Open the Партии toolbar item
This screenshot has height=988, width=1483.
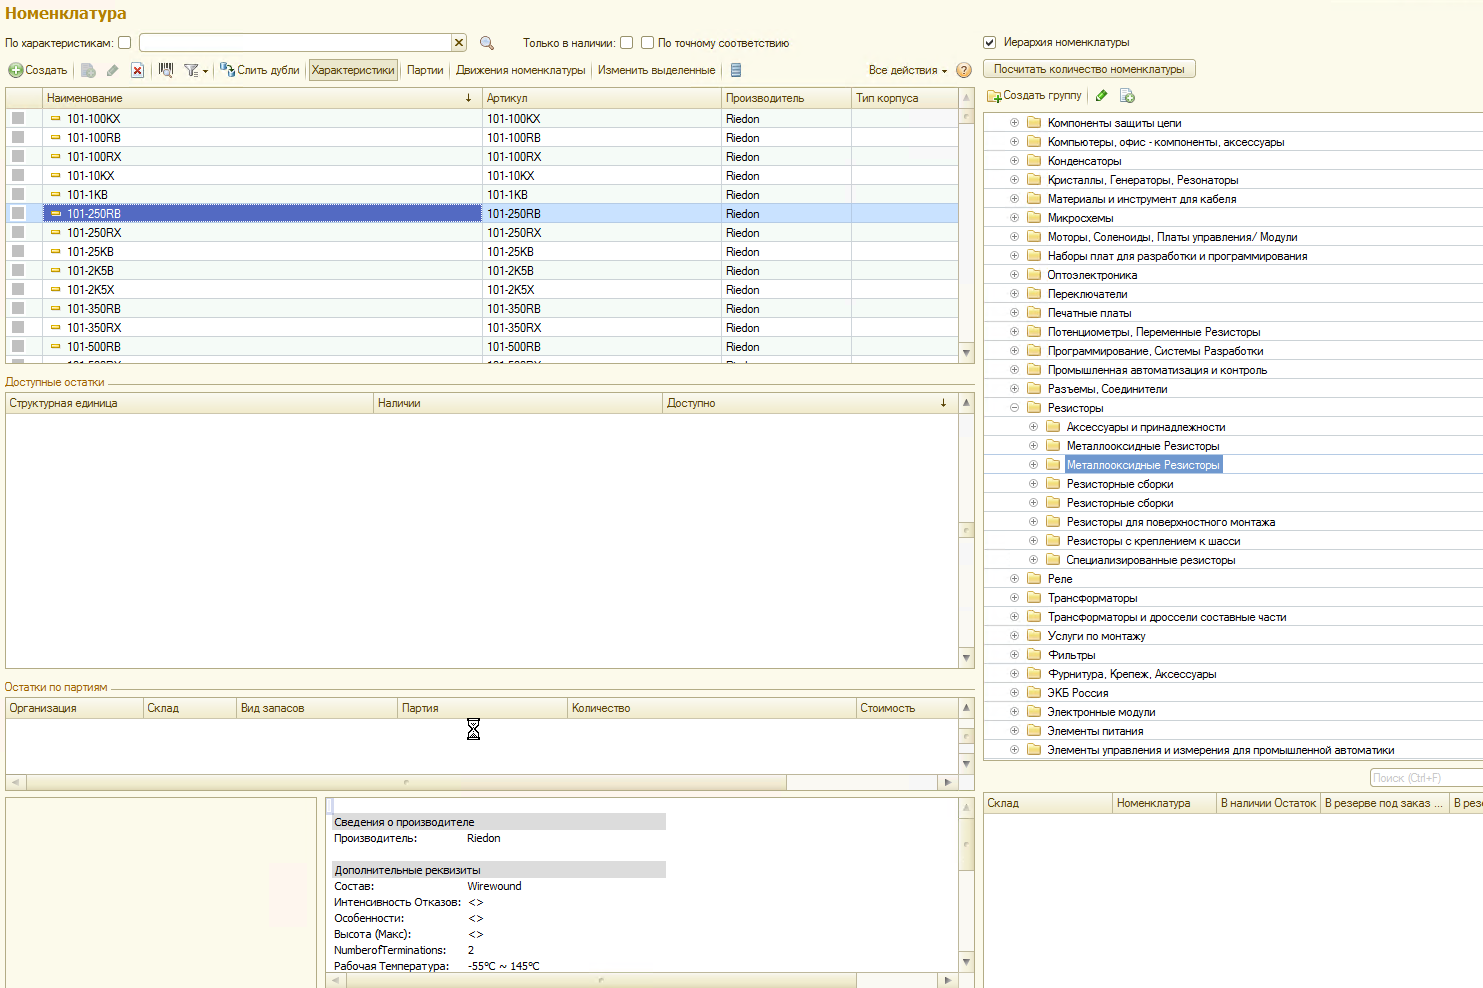(425, 70)
